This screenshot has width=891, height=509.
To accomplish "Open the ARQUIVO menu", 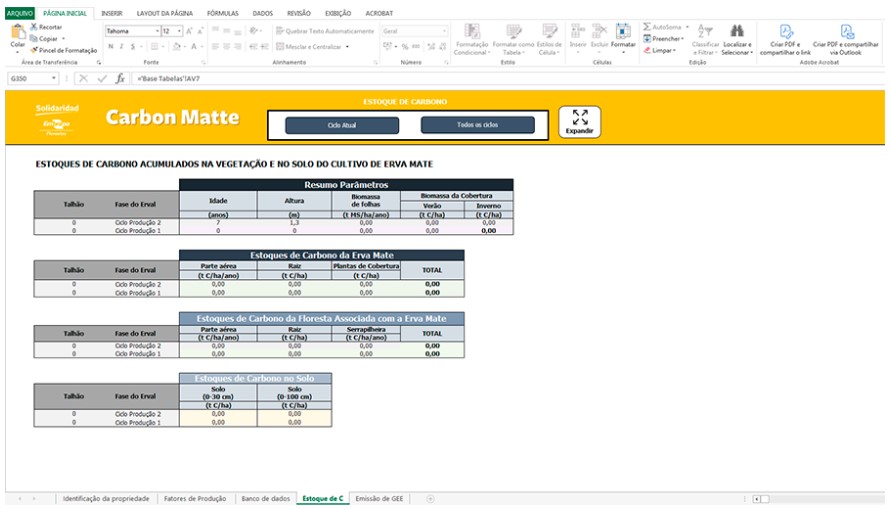I will [x=20, y=13].
